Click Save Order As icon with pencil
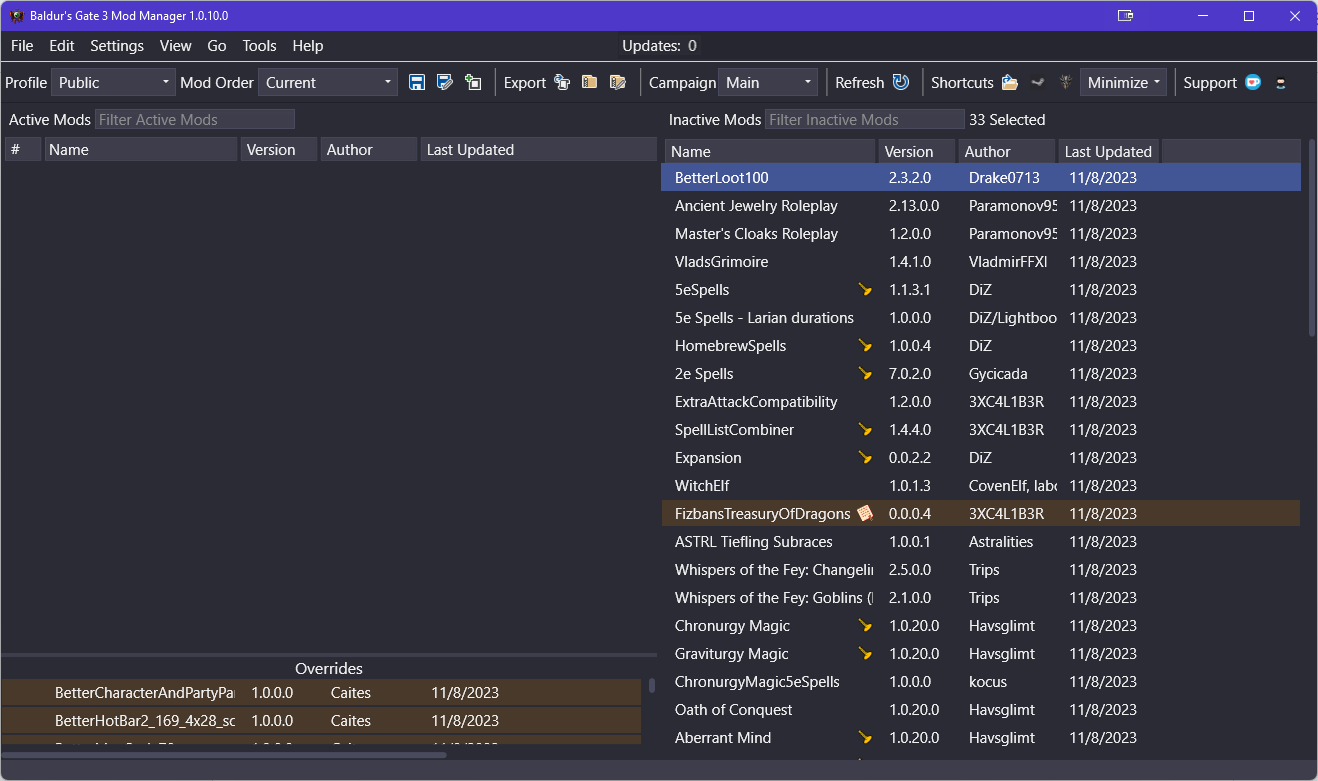Viewport: 1318px width, 781px height. [445, 83]
